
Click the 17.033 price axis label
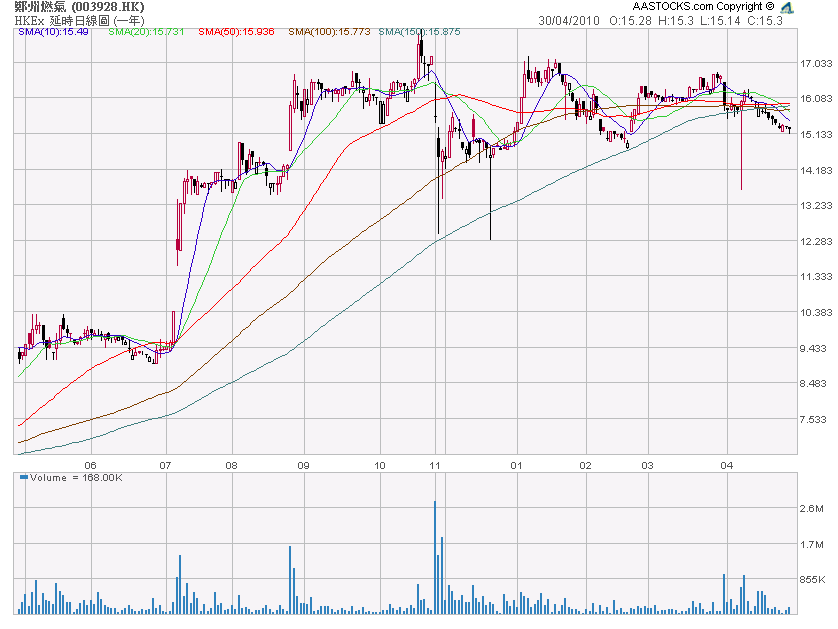point(816,64)
